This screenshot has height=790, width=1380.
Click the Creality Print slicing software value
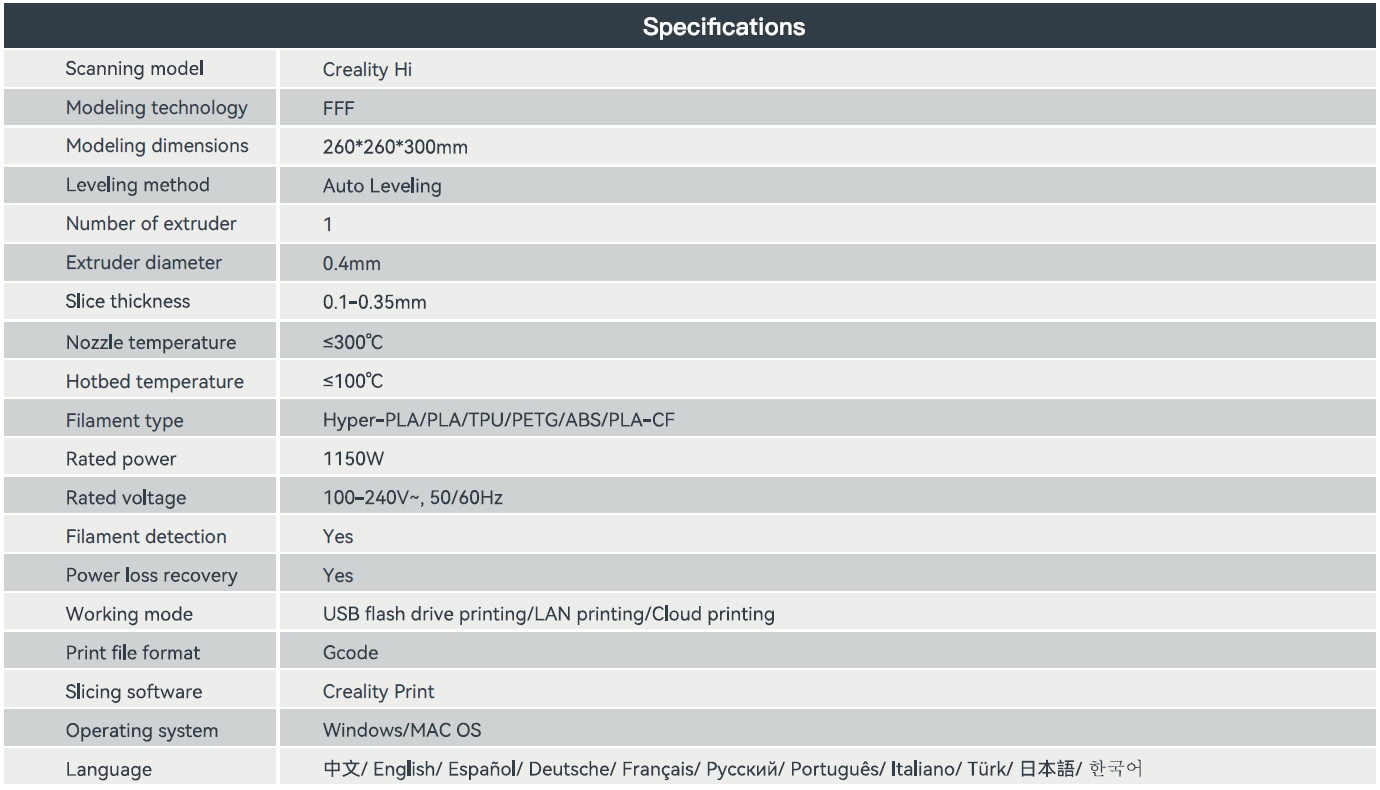click(379, 692)
